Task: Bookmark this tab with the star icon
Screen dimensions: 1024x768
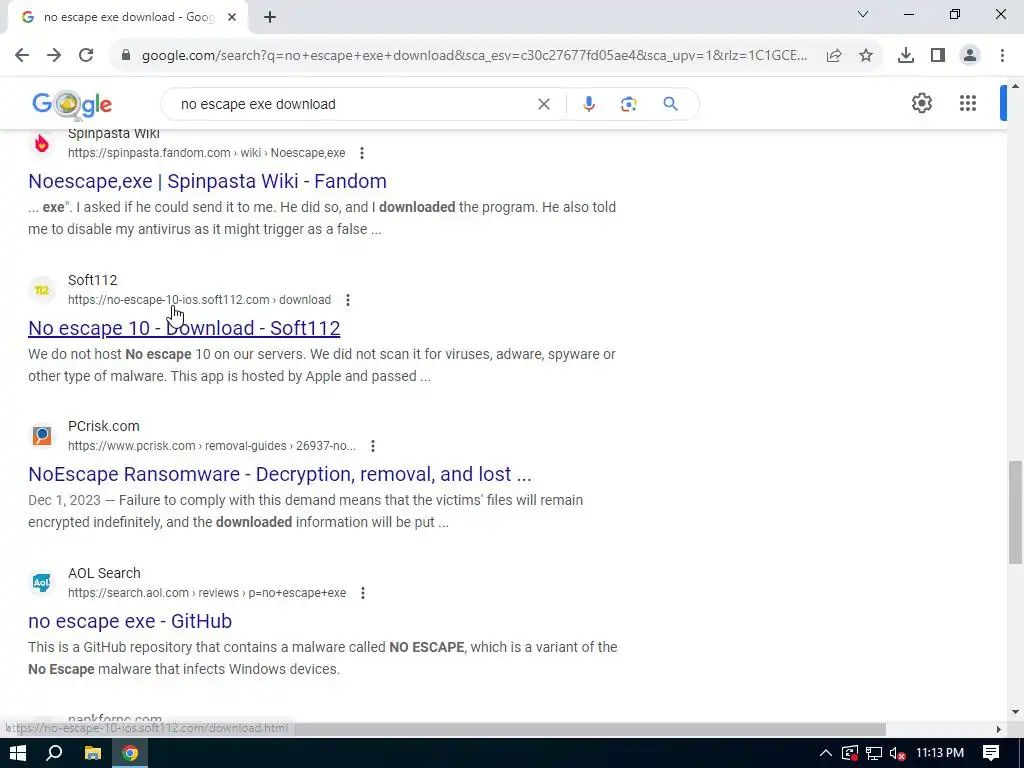Action: [866, 56]
